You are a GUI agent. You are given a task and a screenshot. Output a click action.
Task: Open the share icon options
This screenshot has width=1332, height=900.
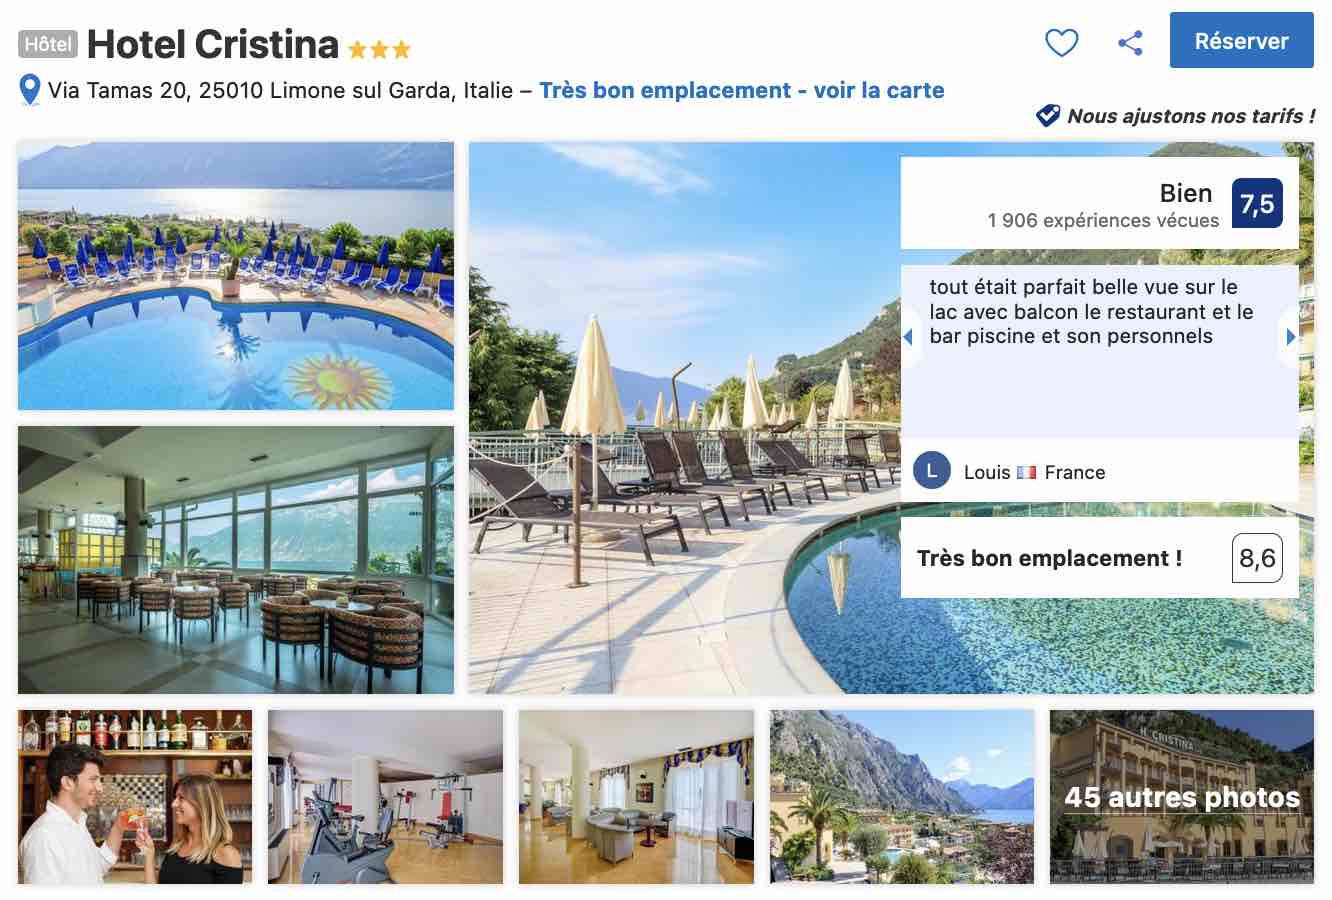point(1130,42)
